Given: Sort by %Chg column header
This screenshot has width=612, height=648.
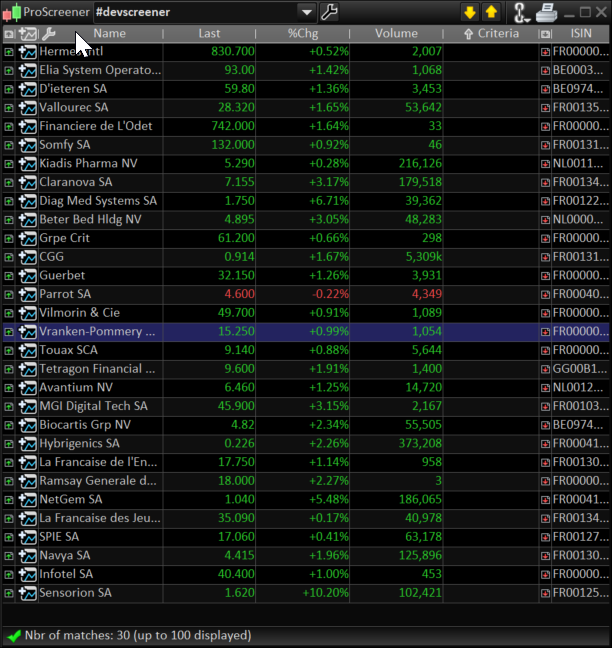Looking at the screenshot, I should tap(303, 33).
